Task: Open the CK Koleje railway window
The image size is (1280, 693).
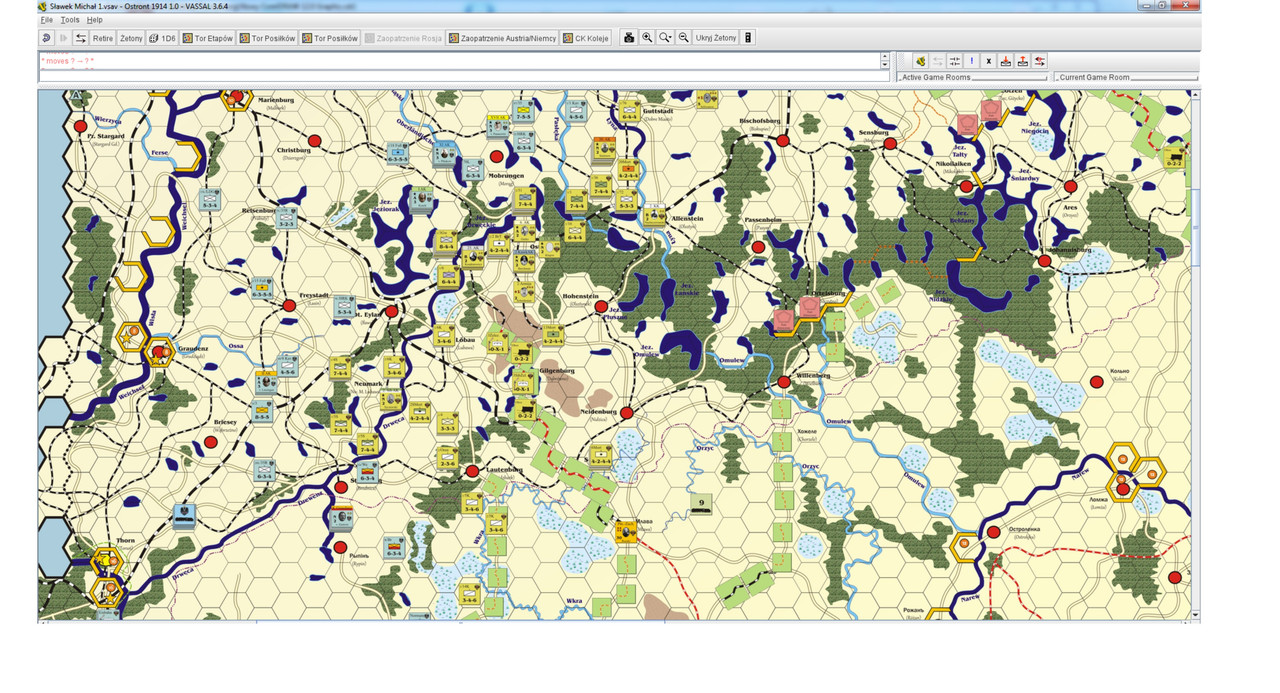Action: 586,38
